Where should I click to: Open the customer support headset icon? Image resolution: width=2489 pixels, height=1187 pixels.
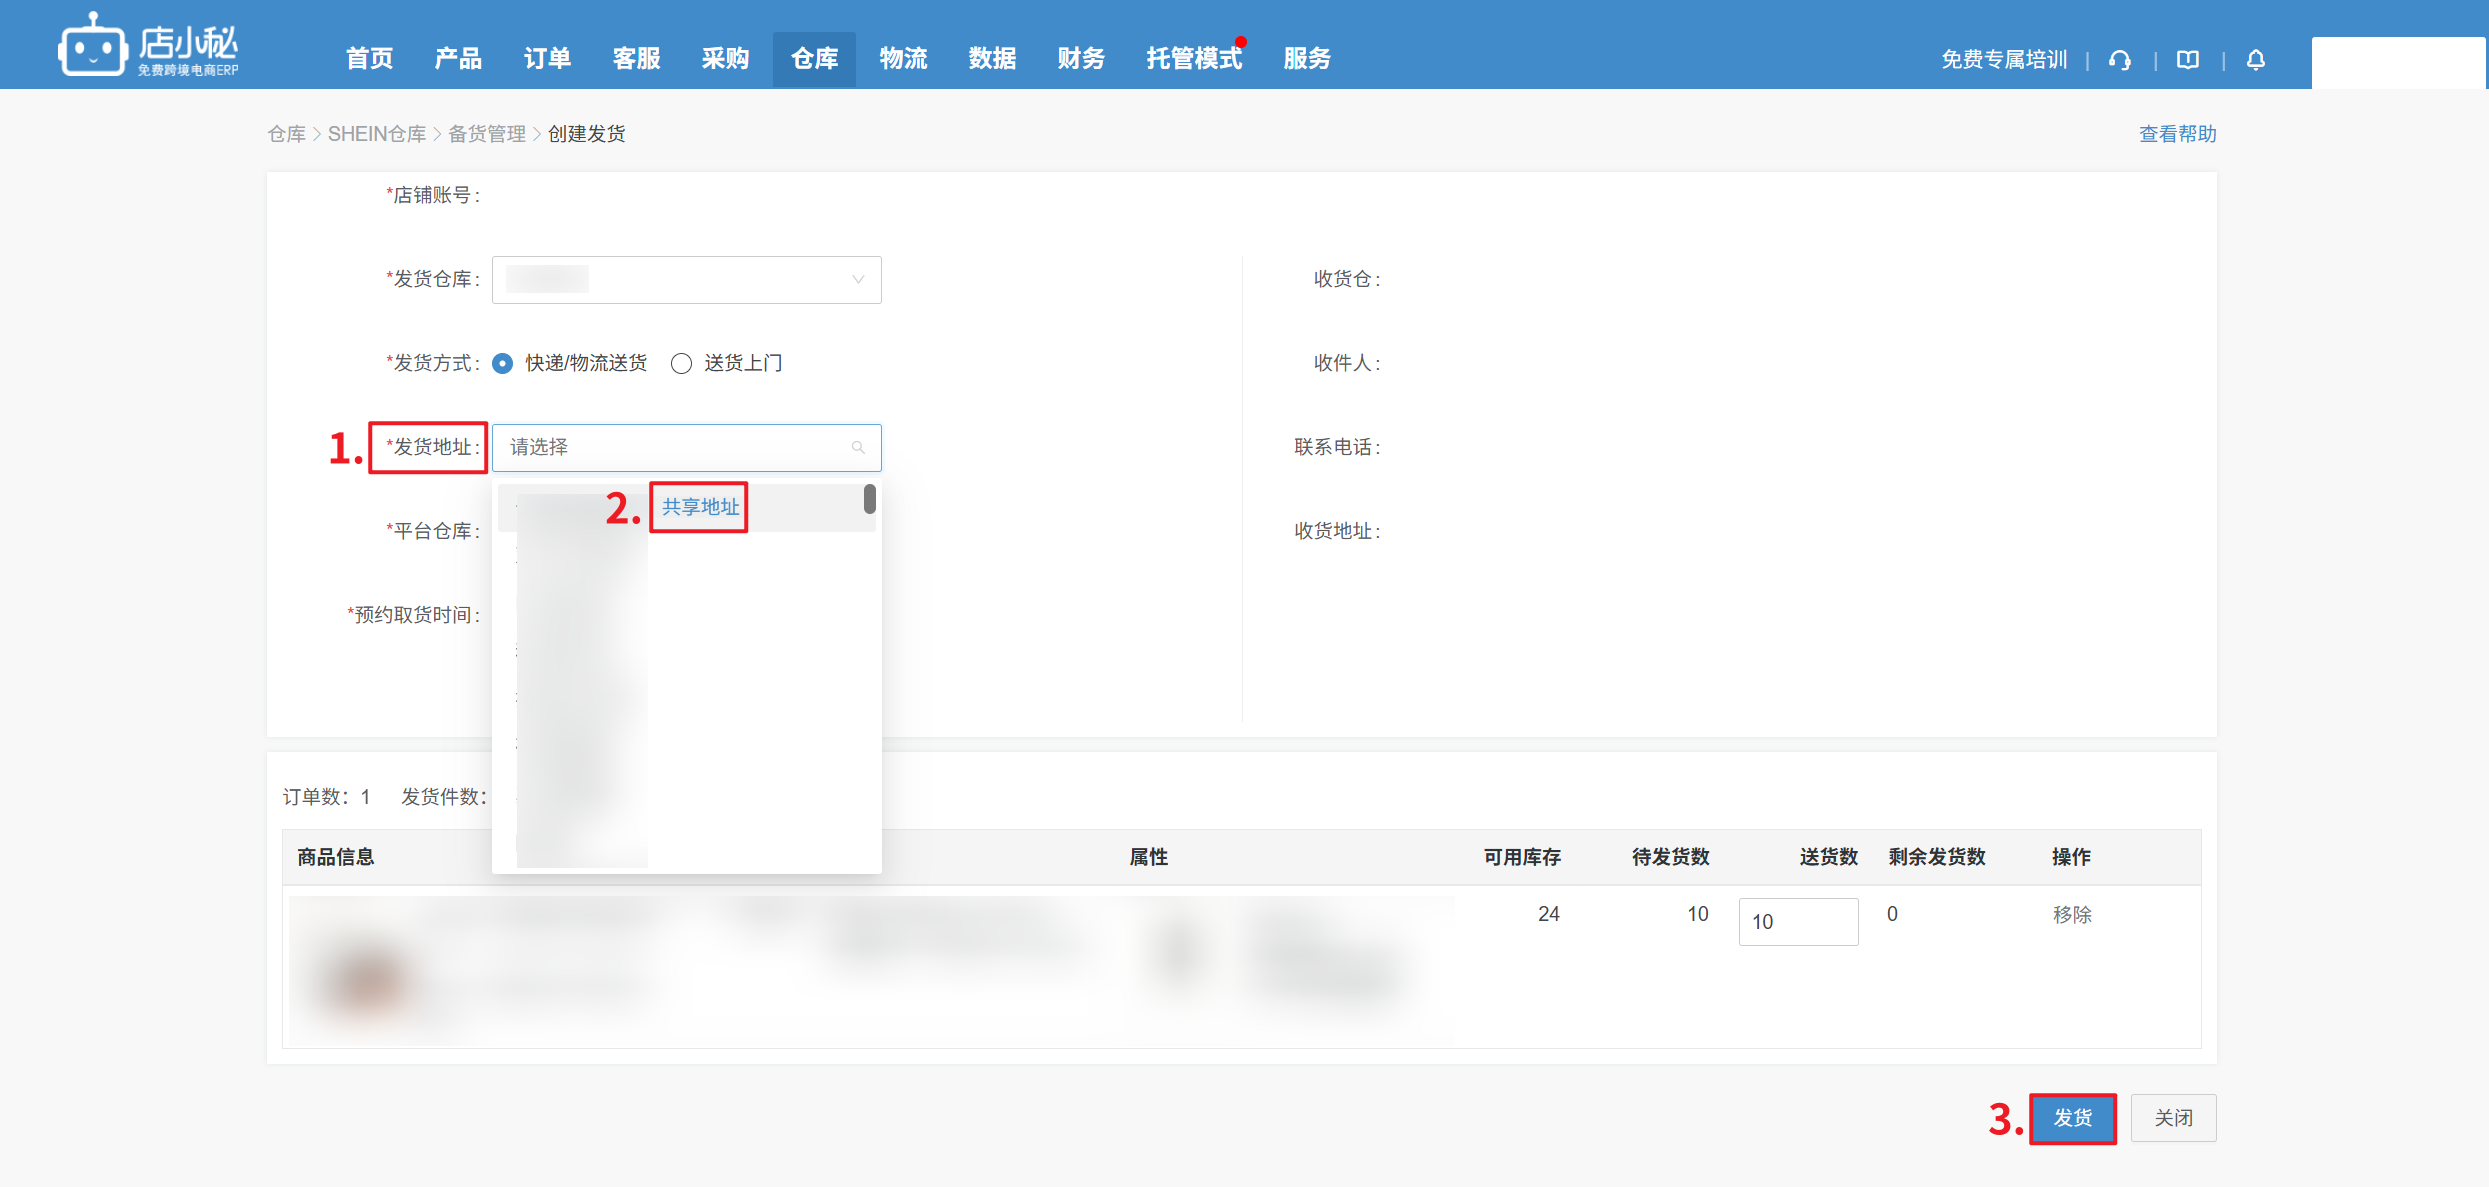point(2119,60)
